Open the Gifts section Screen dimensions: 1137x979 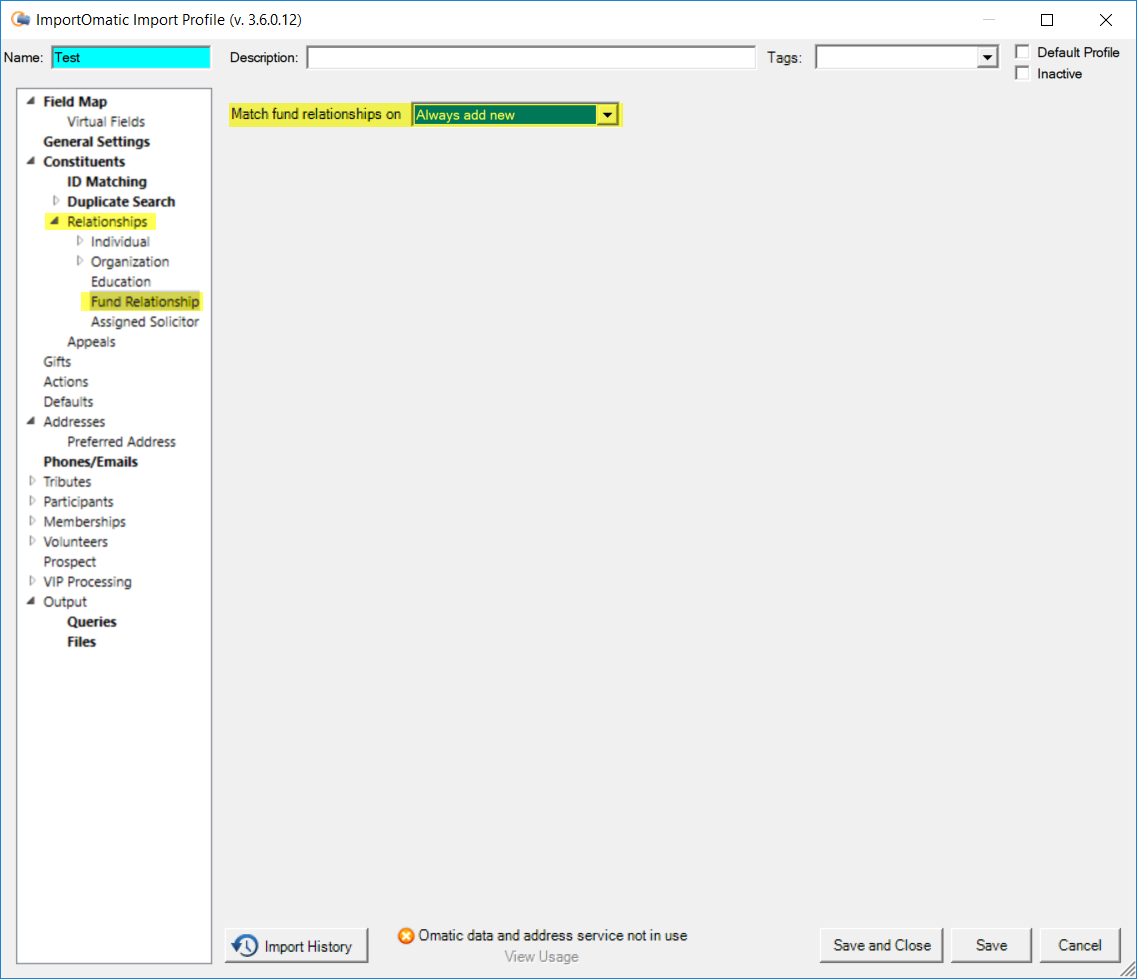pos(57,362)
